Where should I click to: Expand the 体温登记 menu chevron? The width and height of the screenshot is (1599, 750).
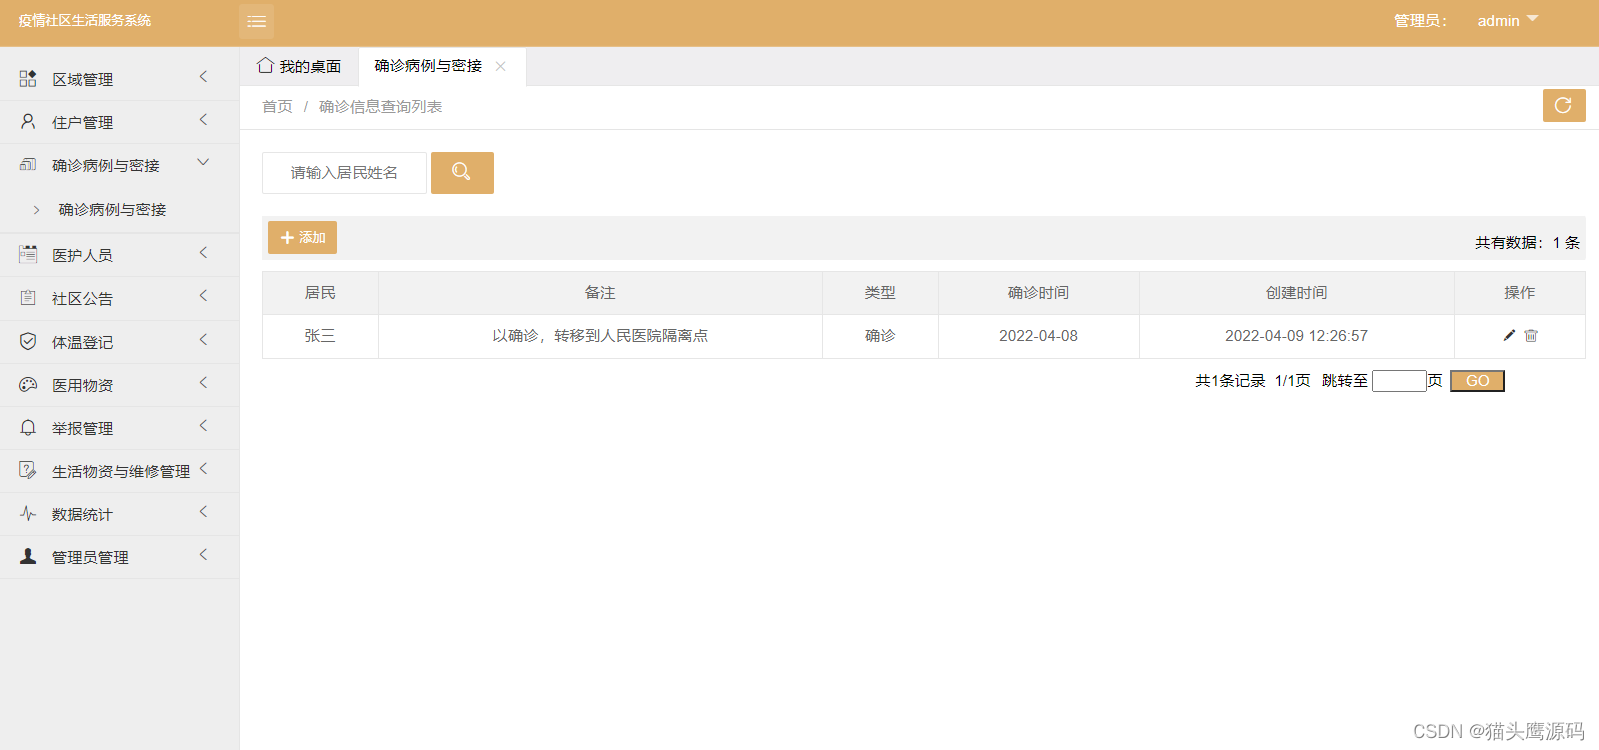tap(204, 340)
